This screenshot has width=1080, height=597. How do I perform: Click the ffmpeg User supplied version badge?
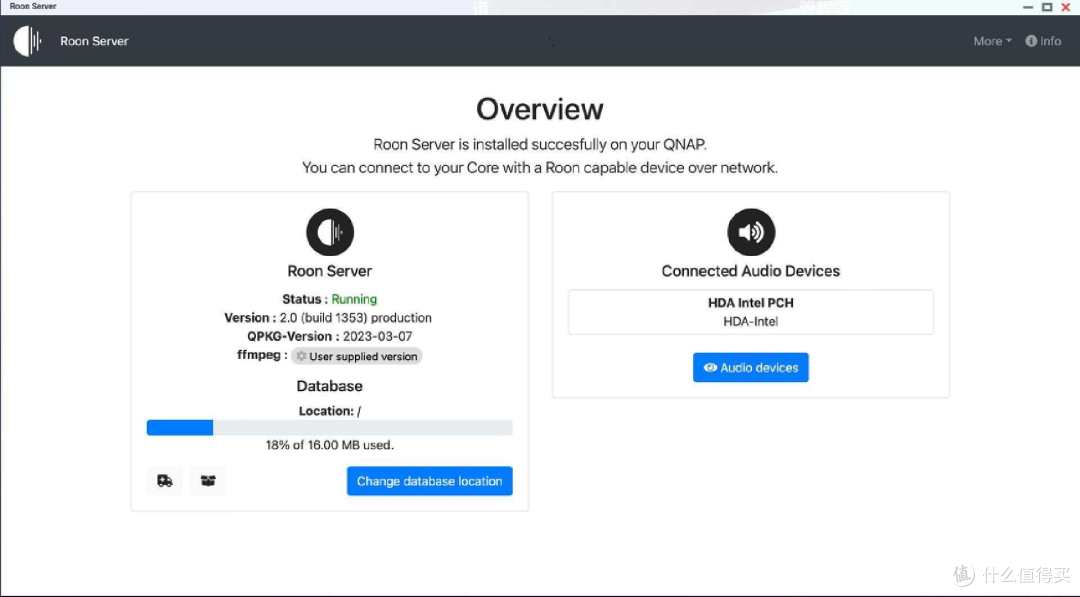[357, 356]
